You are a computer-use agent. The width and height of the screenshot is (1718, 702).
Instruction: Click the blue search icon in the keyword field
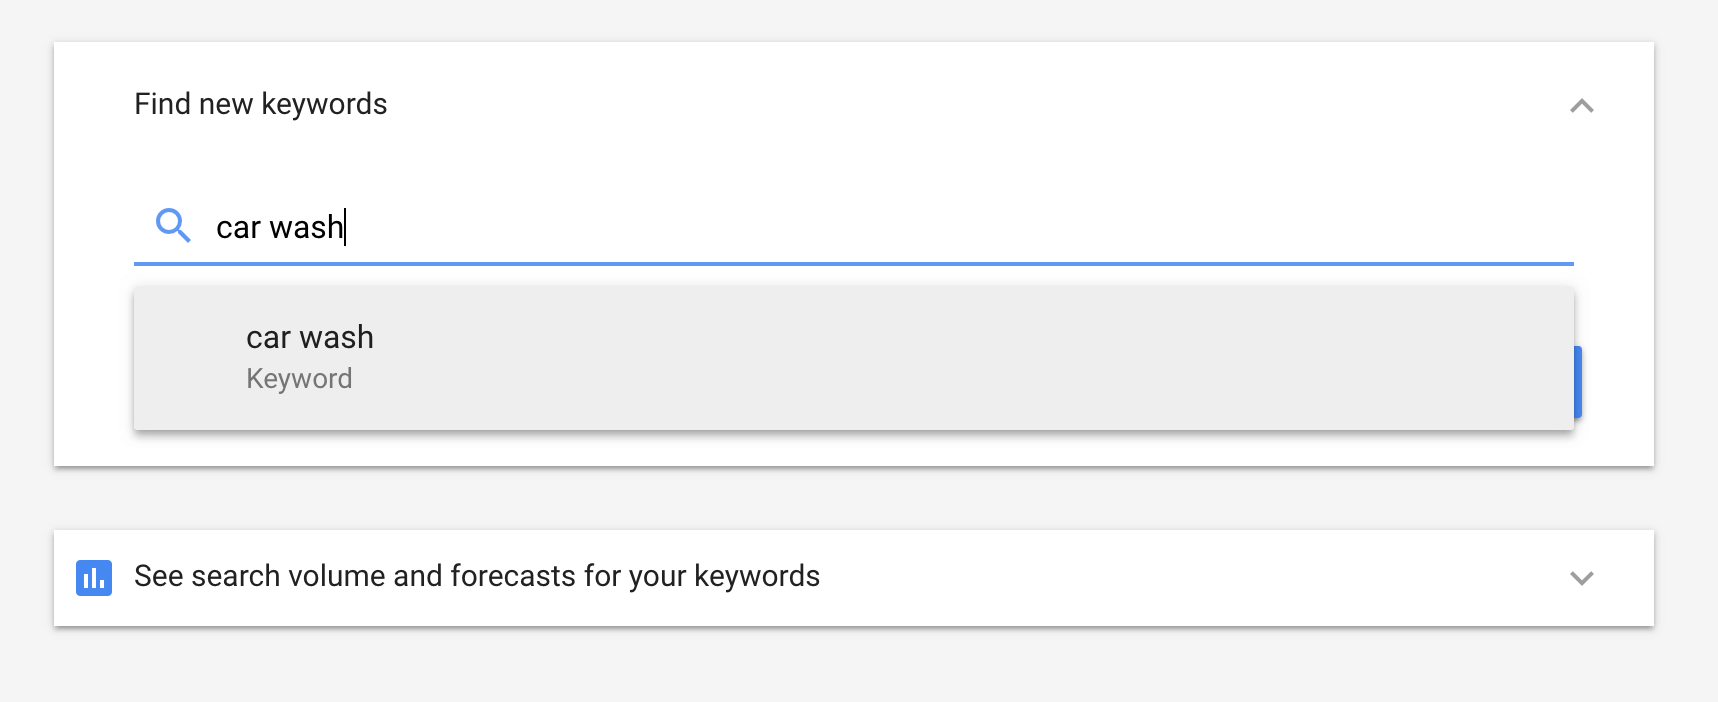[x=173, y=227]
